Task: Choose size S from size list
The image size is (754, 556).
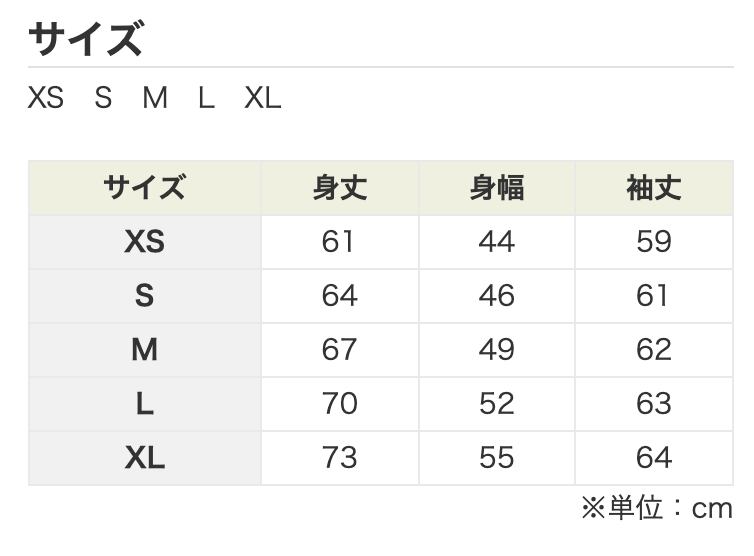Action: pyautogui.click(x=103, y=99)
